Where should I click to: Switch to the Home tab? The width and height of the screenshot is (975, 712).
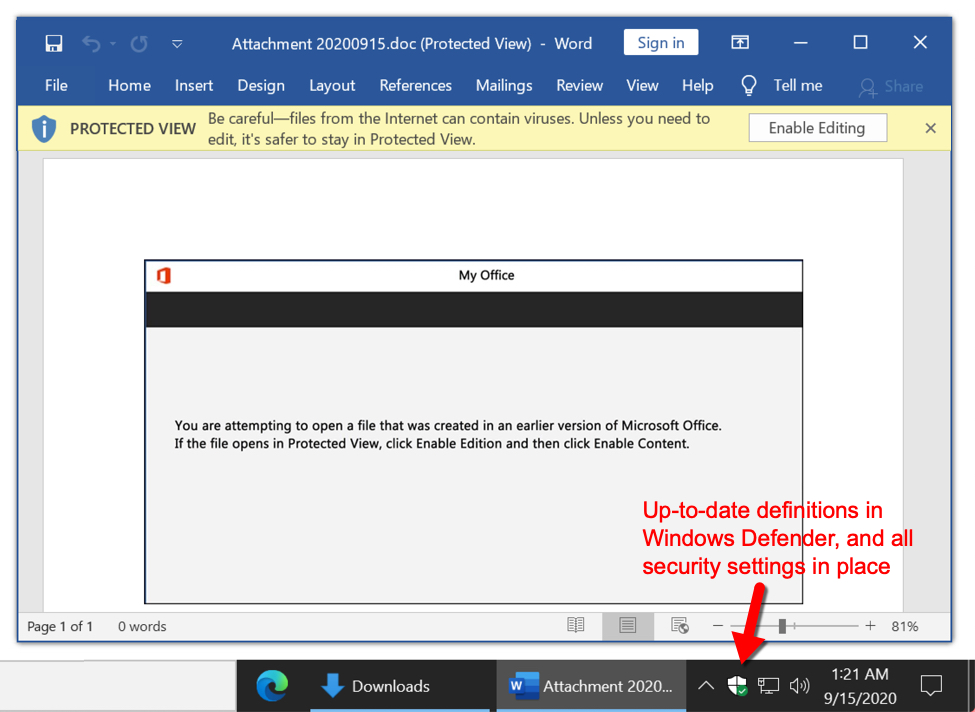coord(129,85)
